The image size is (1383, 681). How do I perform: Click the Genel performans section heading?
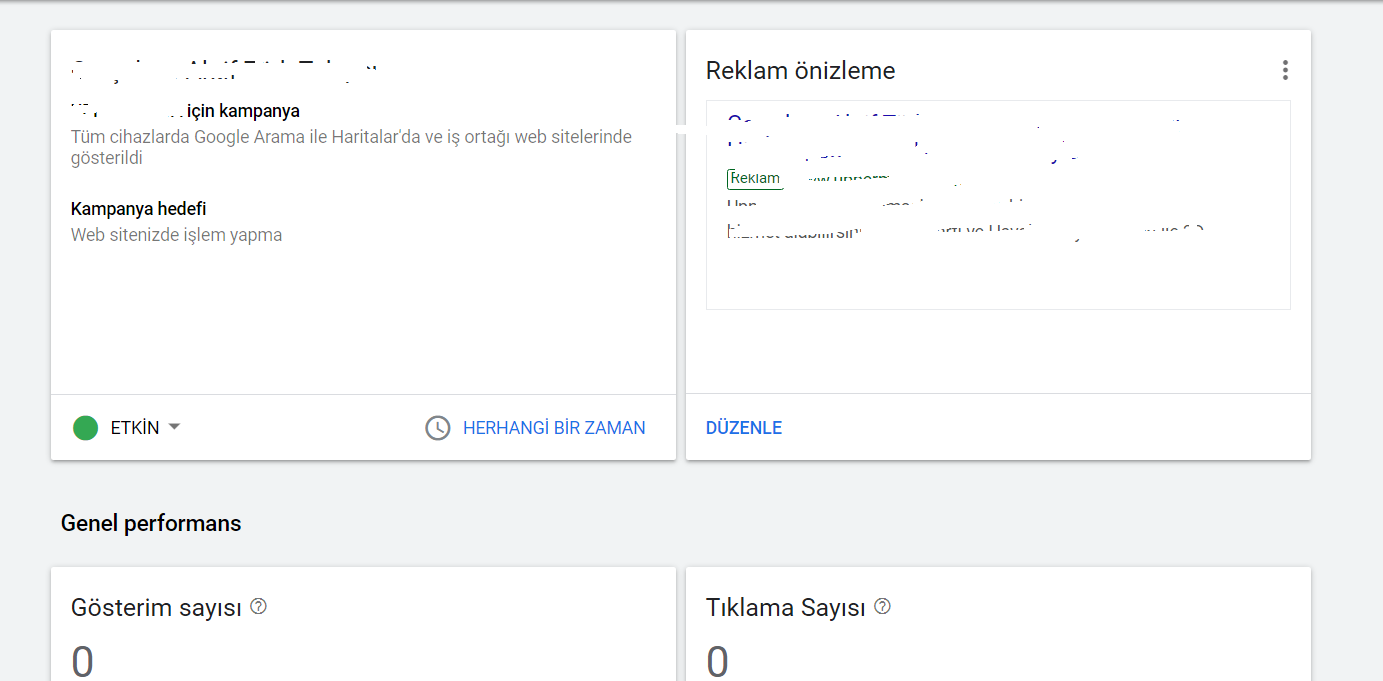(151, 523)
